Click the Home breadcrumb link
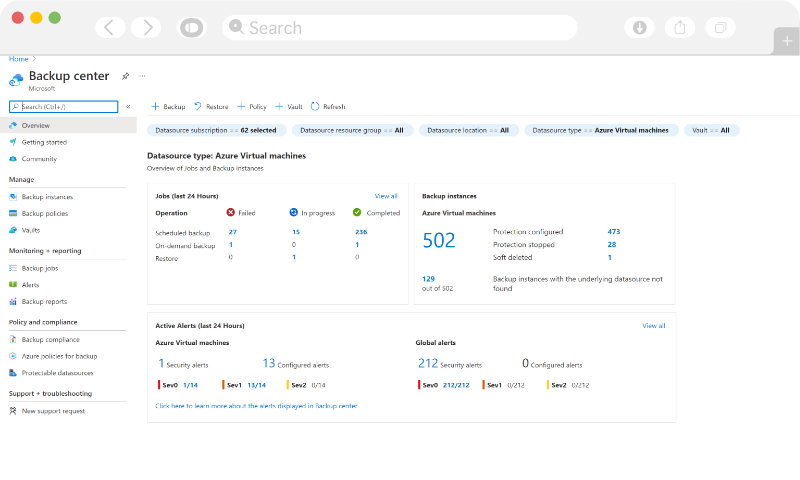This screenshot has width=800, height=480. tap(19, 59)
